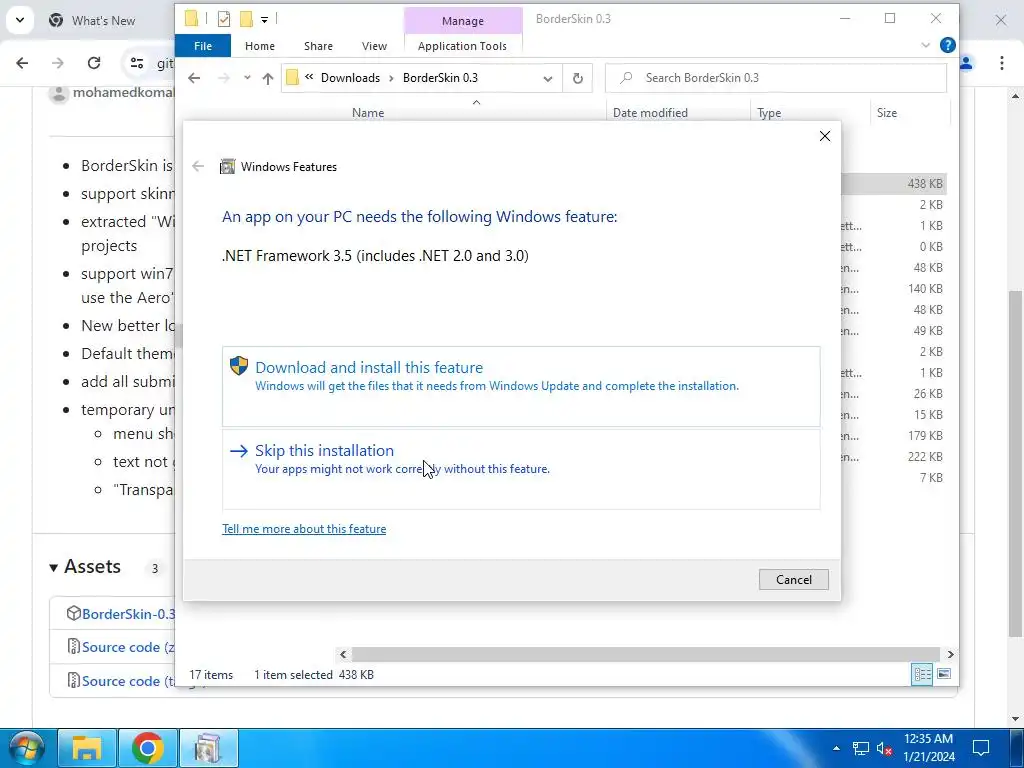The height and width of the screenshot is (768, 1024).
Task: Open the View ribbon tab
Action: tap(374, 46)
